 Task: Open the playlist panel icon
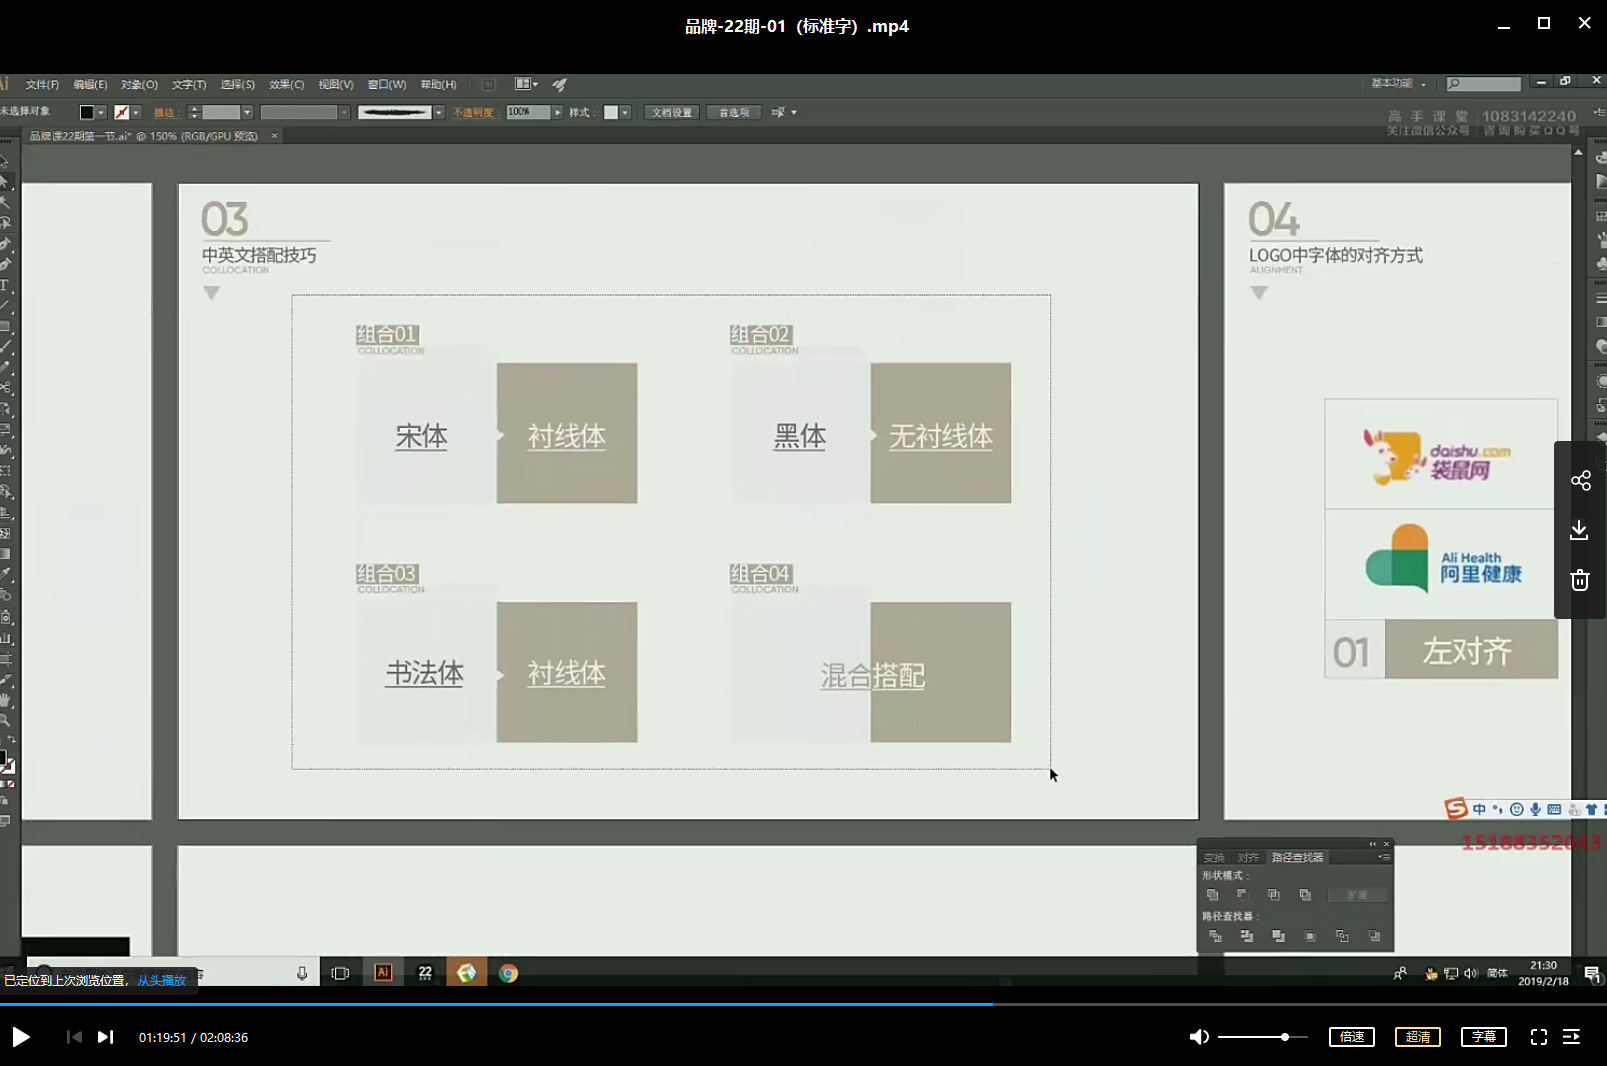click(1571, 1037)
